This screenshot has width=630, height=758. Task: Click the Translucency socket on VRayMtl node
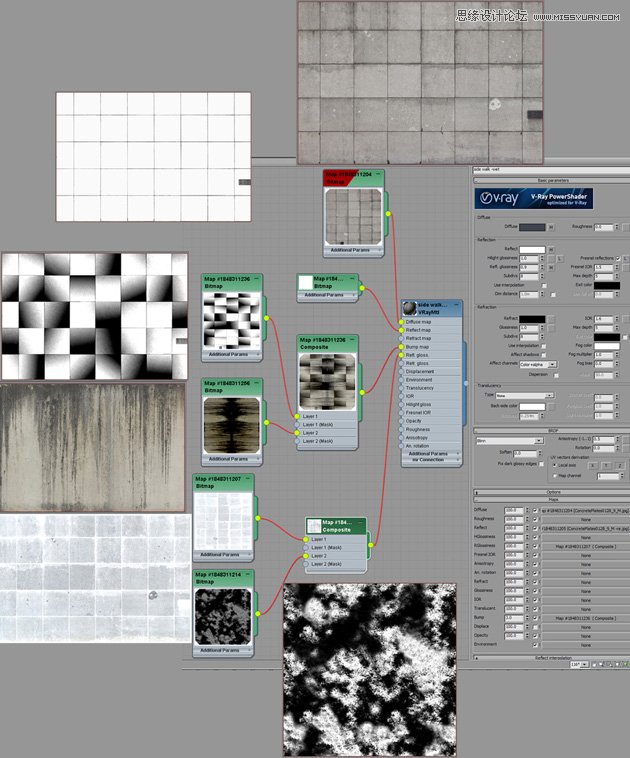401,388
